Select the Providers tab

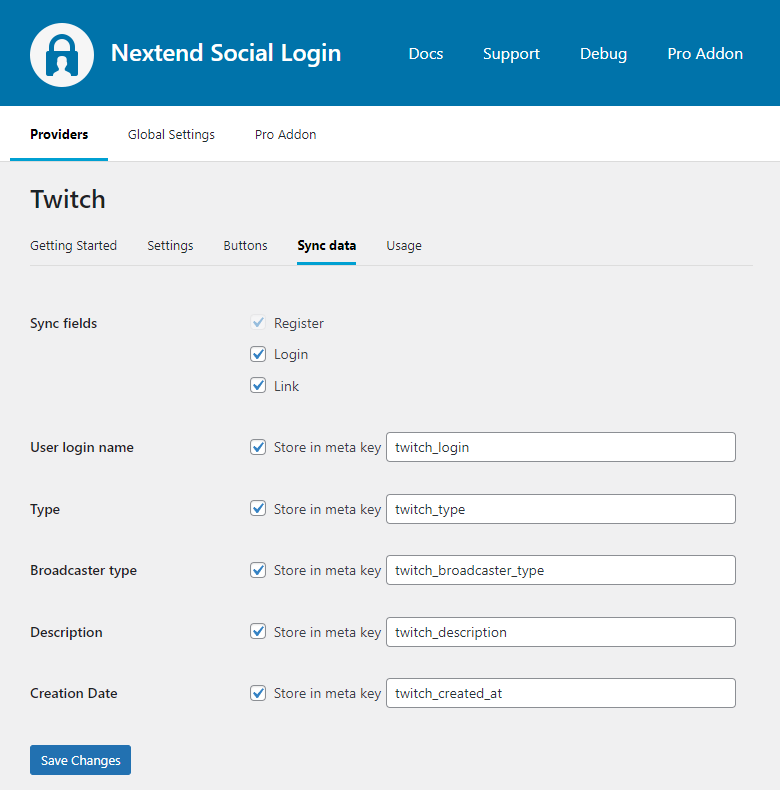point(59,135)
